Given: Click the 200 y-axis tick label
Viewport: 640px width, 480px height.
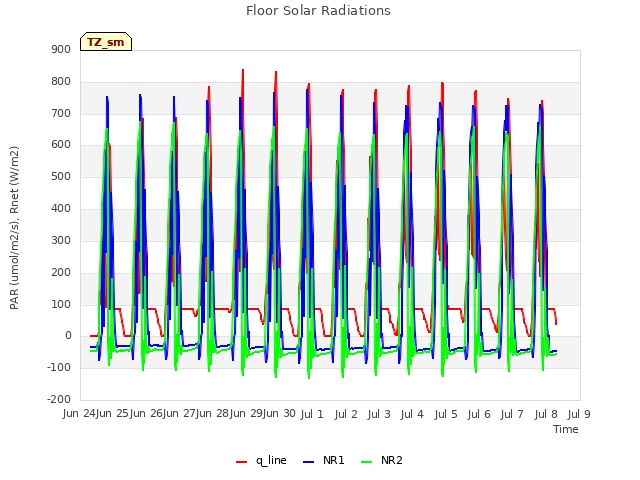Looking at the screenshot, I should click(x=61, y=272).
